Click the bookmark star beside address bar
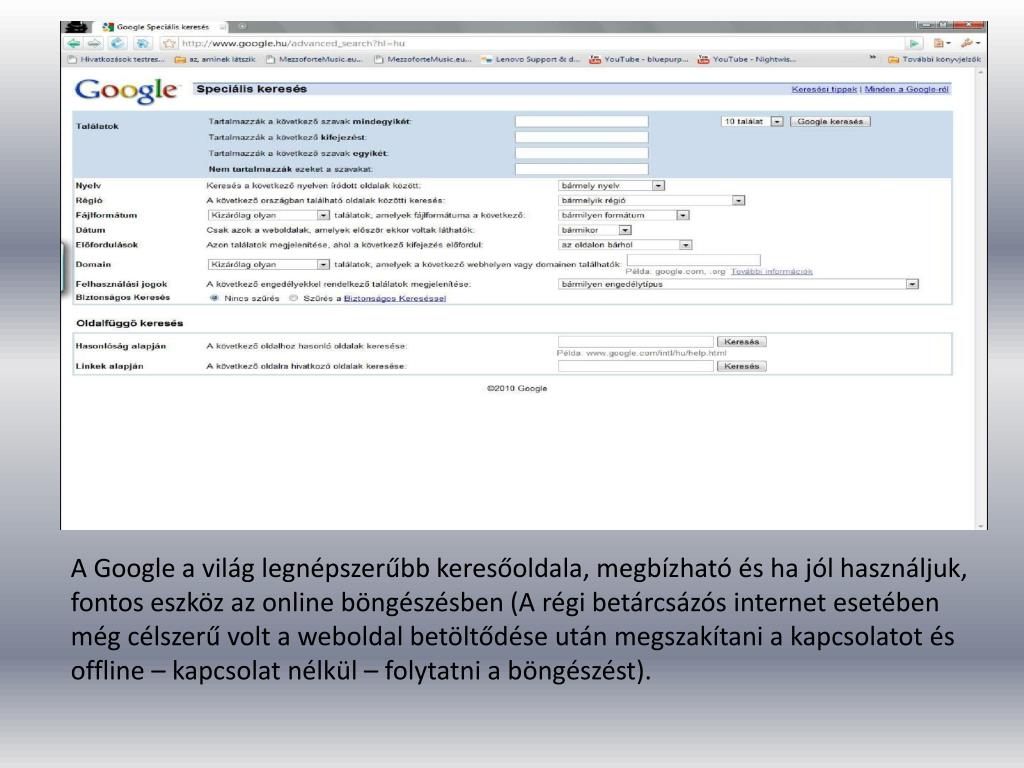 (169, 43)
